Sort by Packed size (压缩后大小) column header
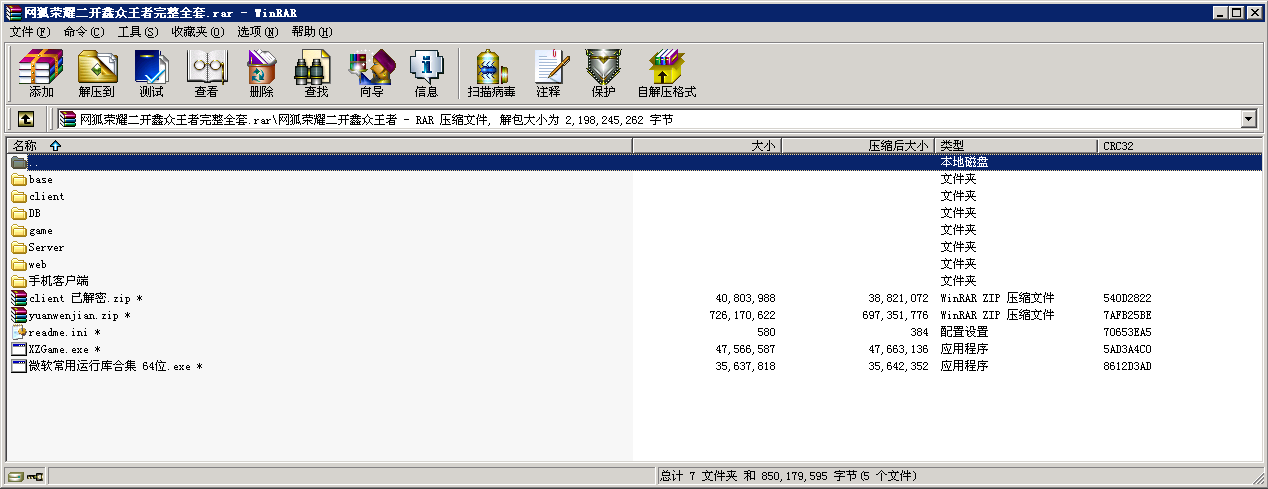Image resolution: width=1268 pixels, height=489 pixels. 858,146
